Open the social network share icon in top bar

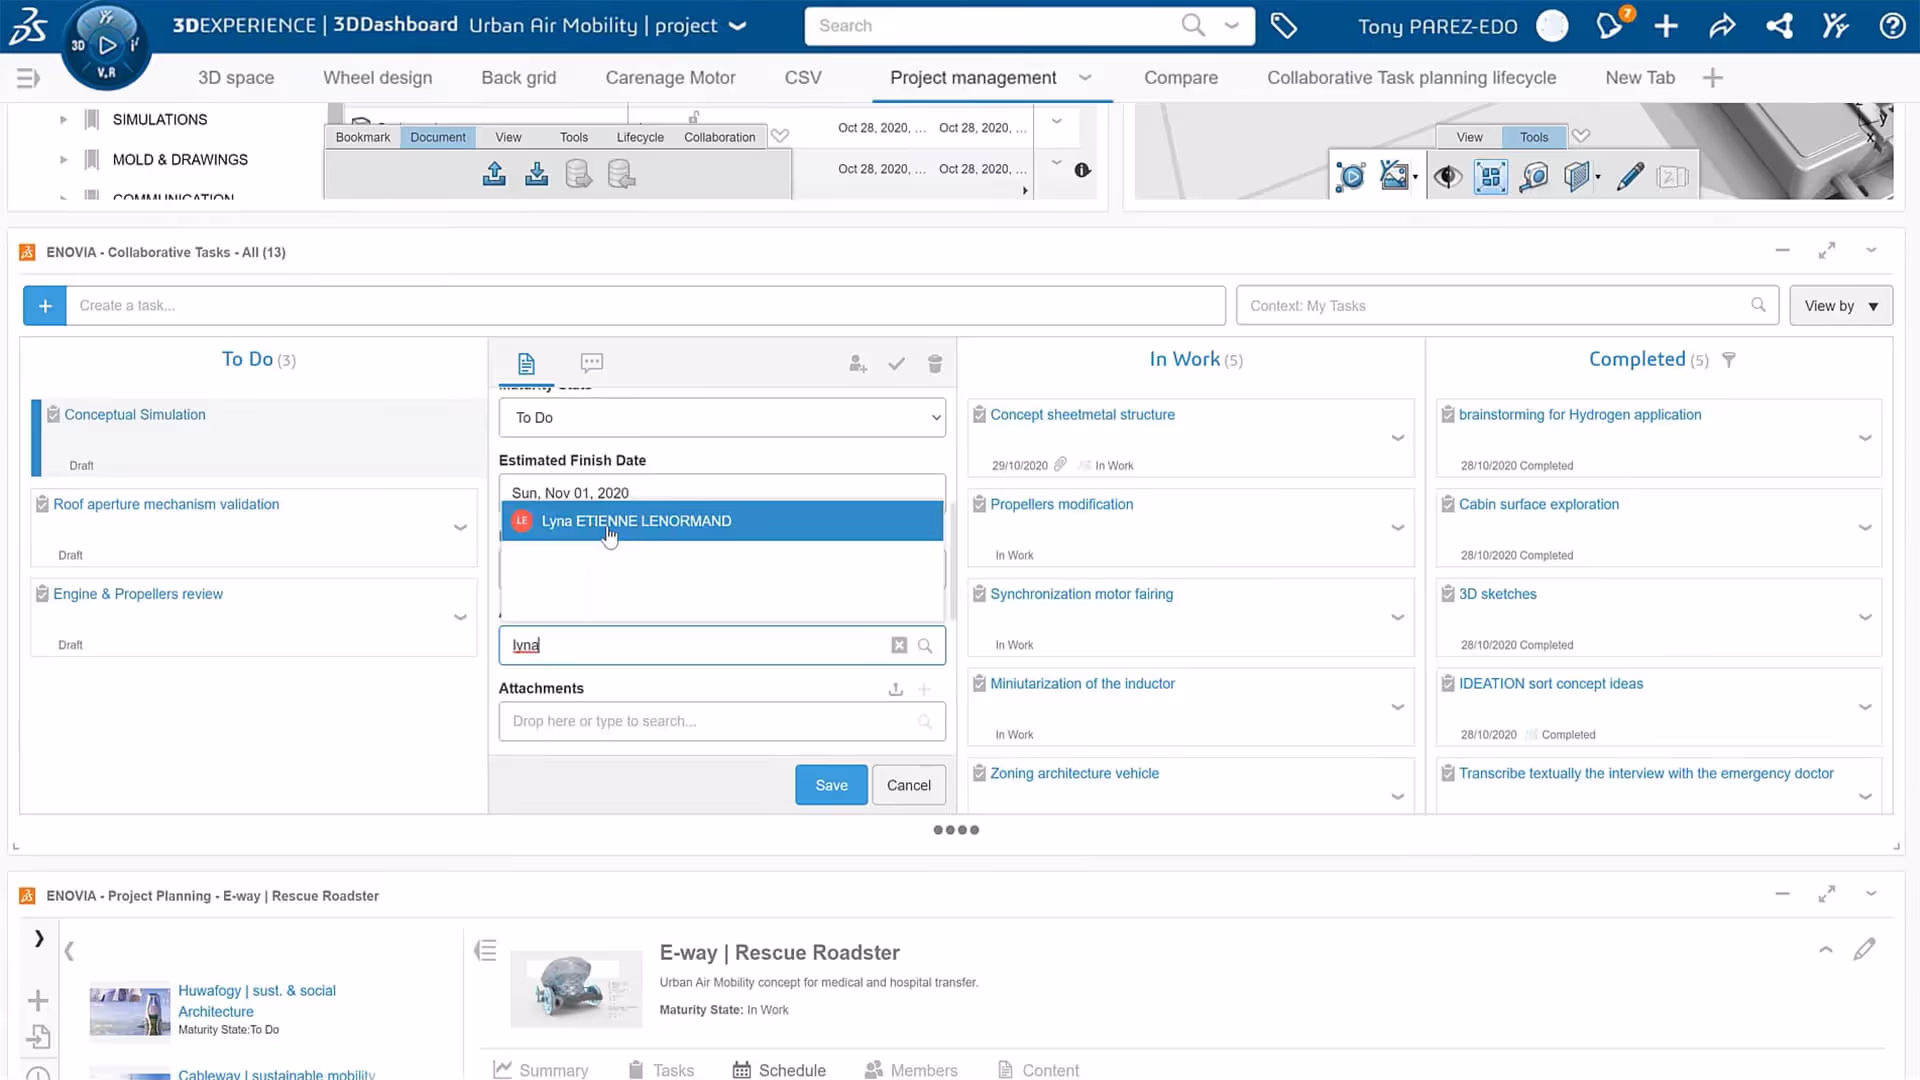coord(1779,26)
